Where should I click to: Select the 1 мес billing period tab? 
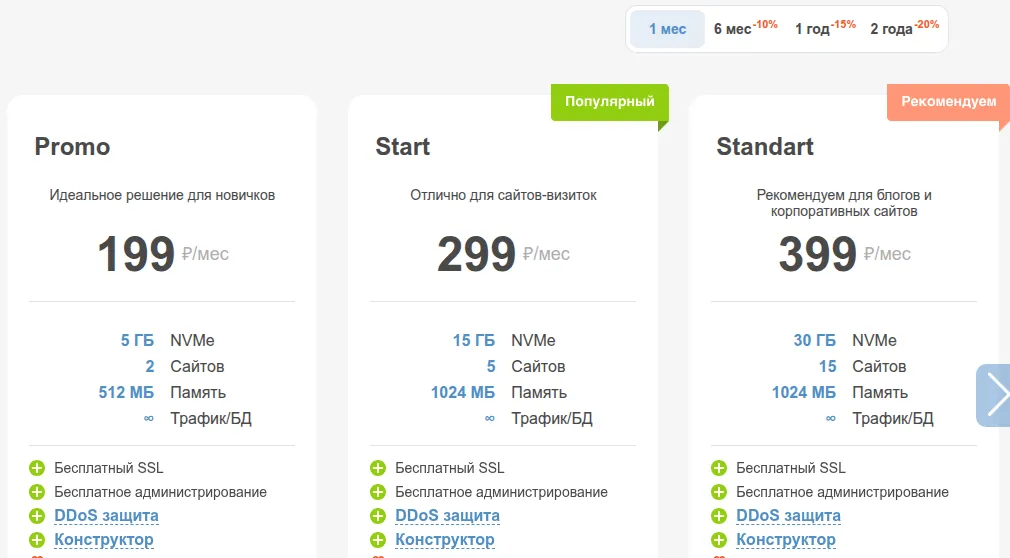pyautogui.click(x=667, y=29)
